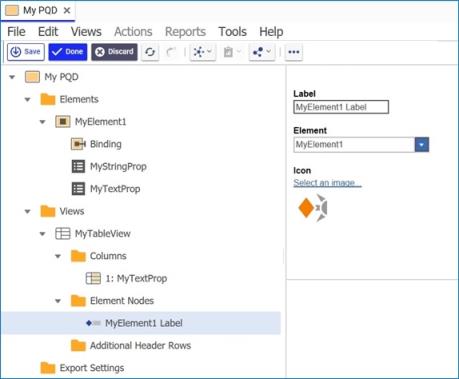Viewport: 459px width, 379px height.
Task: Click the MyTableView table icon
Action: pyautogui.click(x=63, y=234)
